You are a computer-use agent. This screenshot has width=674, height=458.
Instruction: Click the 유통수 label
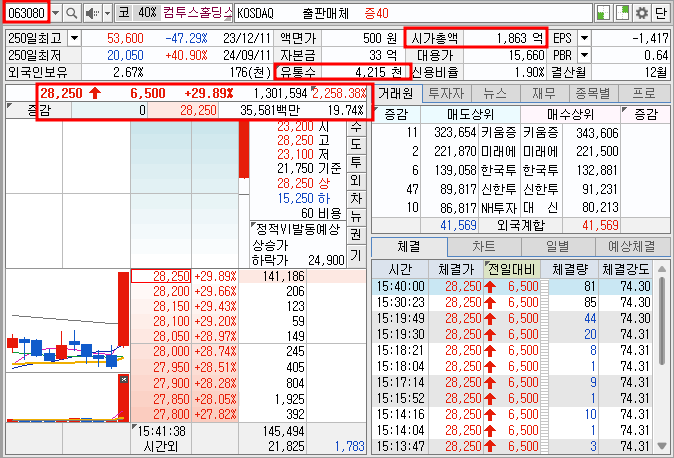[x=297, y=72]
